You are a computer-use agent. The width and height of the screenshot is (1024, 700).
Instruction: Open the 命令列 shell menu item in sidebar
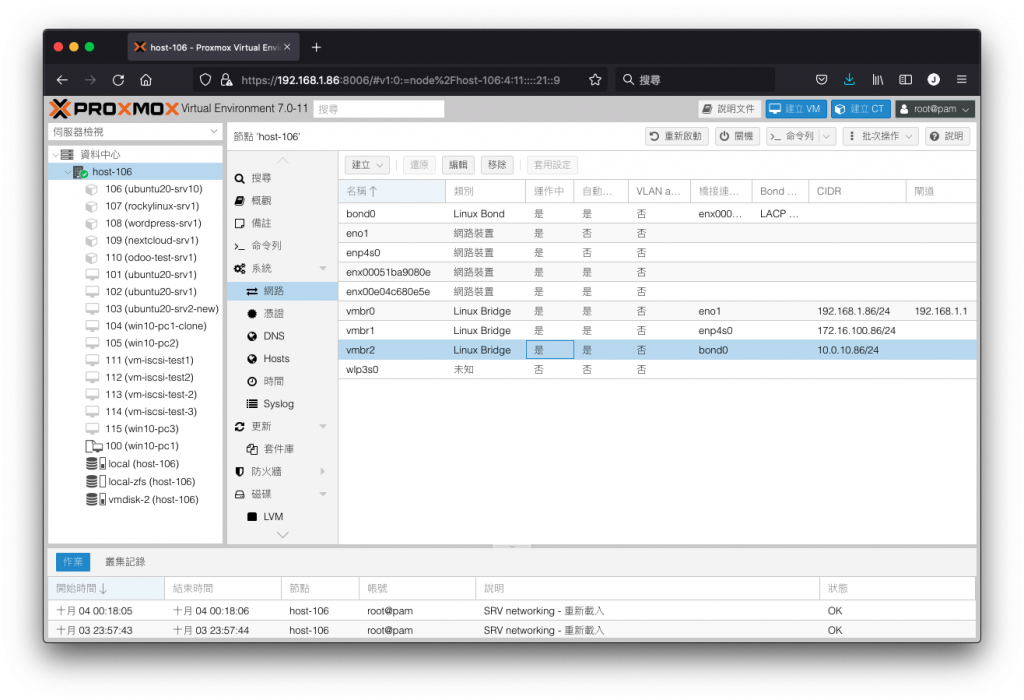click(281, 246)
